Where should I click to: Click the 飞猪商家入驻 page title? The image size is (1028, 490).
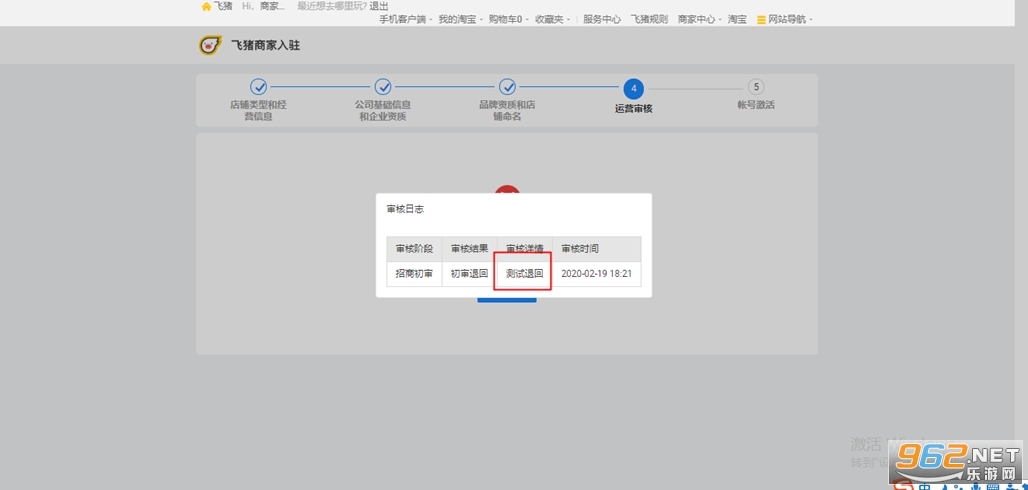265,45
